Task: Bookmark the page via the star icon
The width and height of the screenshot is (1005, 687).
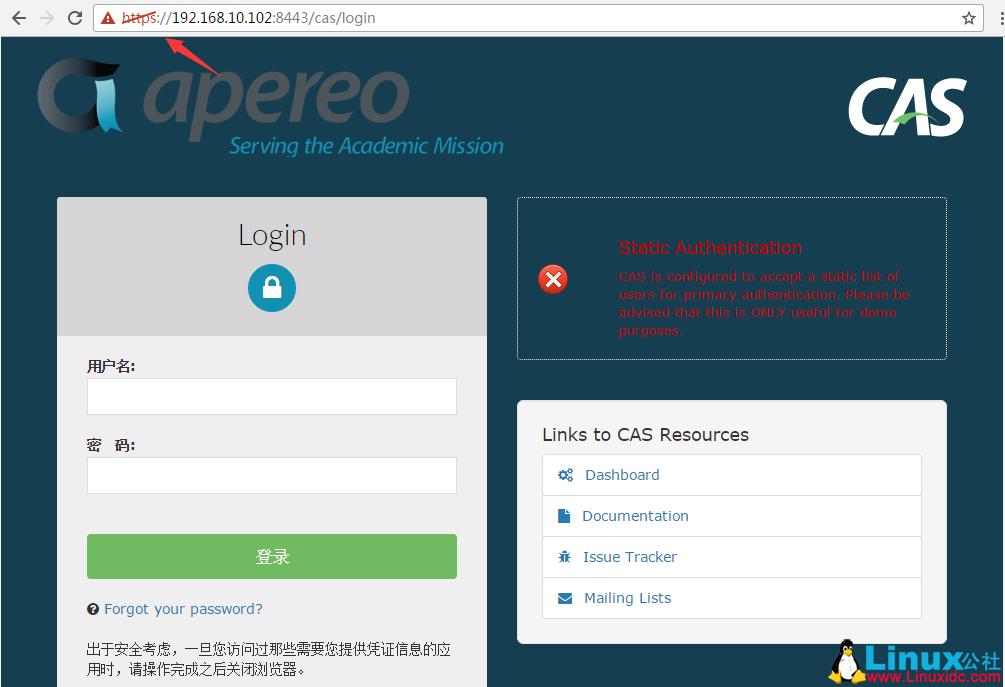Action: point(971,17)
